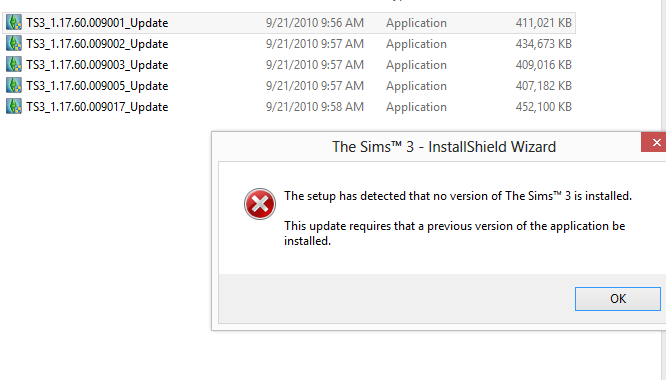Click the TS3_1.17.60.009002_Update filename
Viewport: 666px width, 380px height.
[x=97, y=44]
